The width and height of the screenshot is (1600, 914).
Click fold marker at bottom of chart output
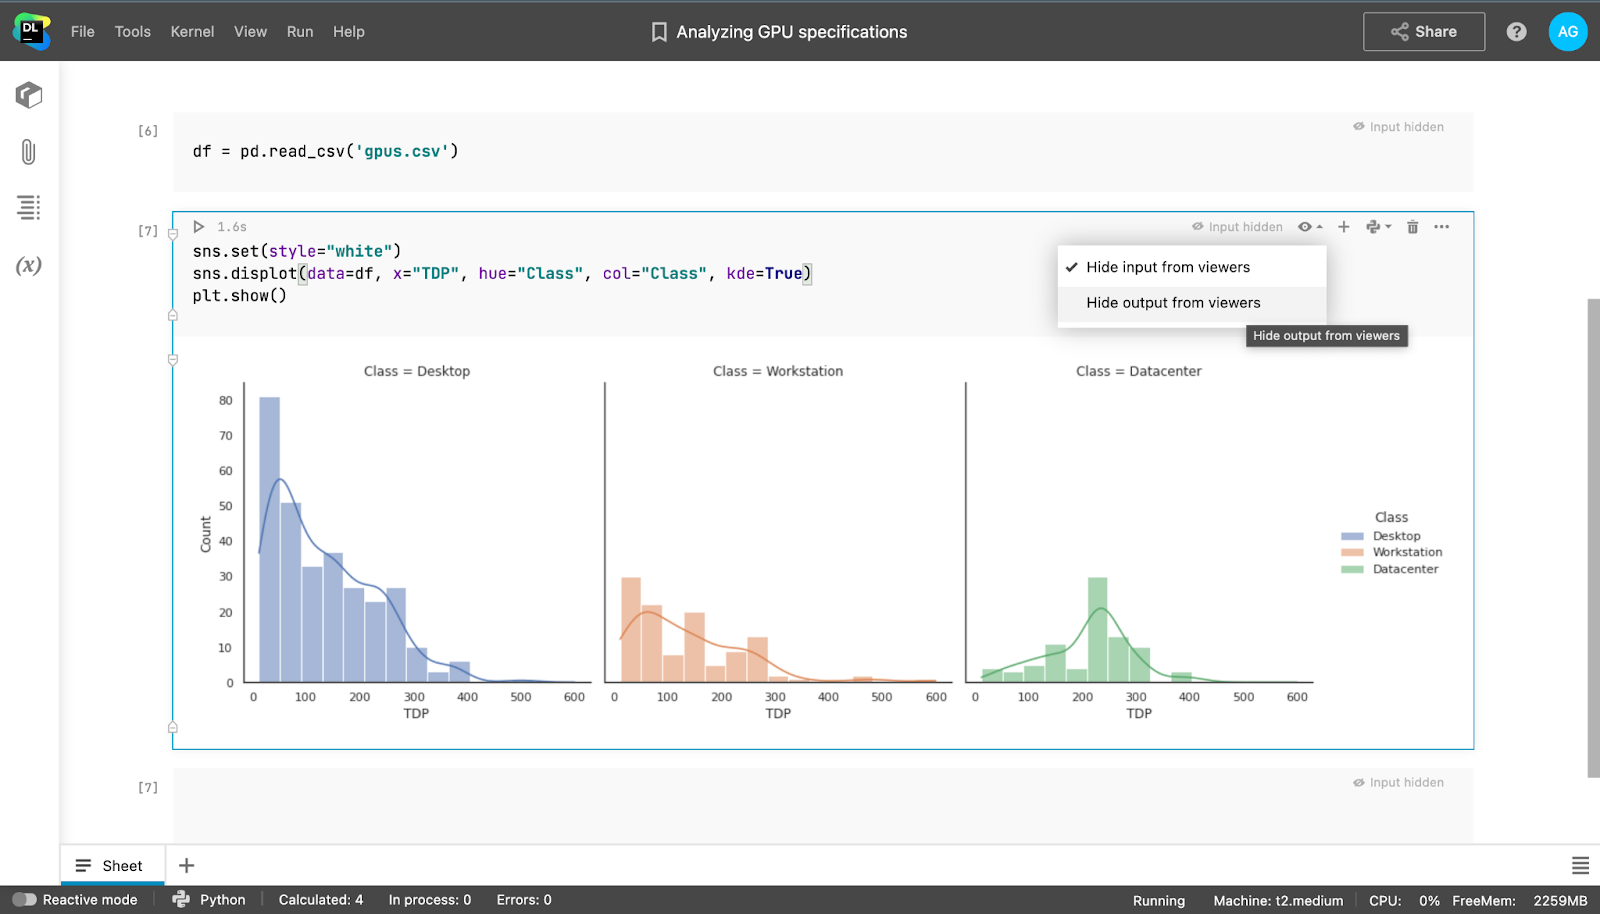point(172,728)
